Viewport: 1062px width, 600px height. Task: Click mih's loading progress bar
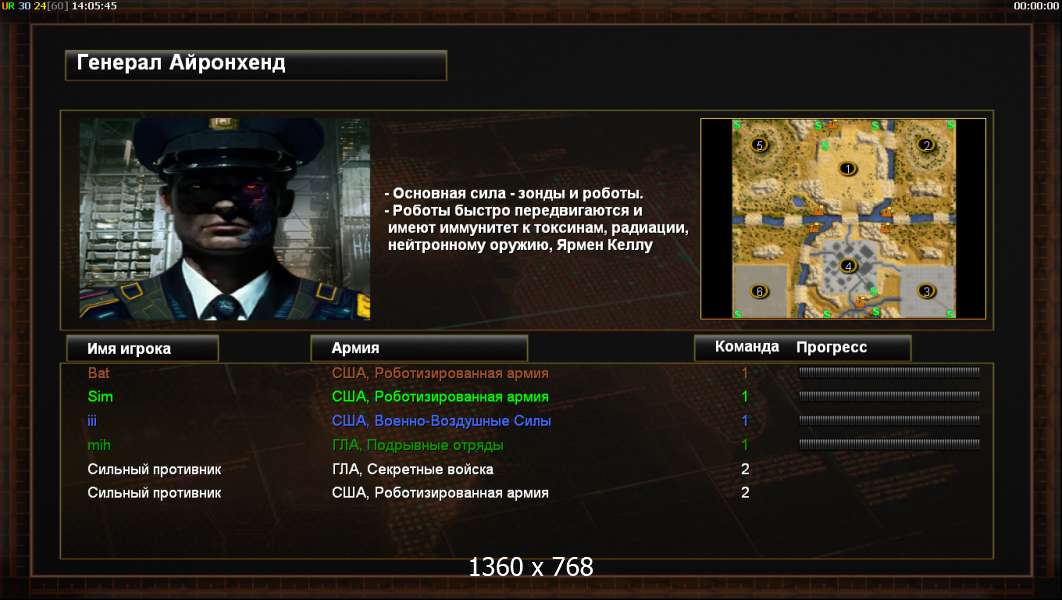(889, 444)
